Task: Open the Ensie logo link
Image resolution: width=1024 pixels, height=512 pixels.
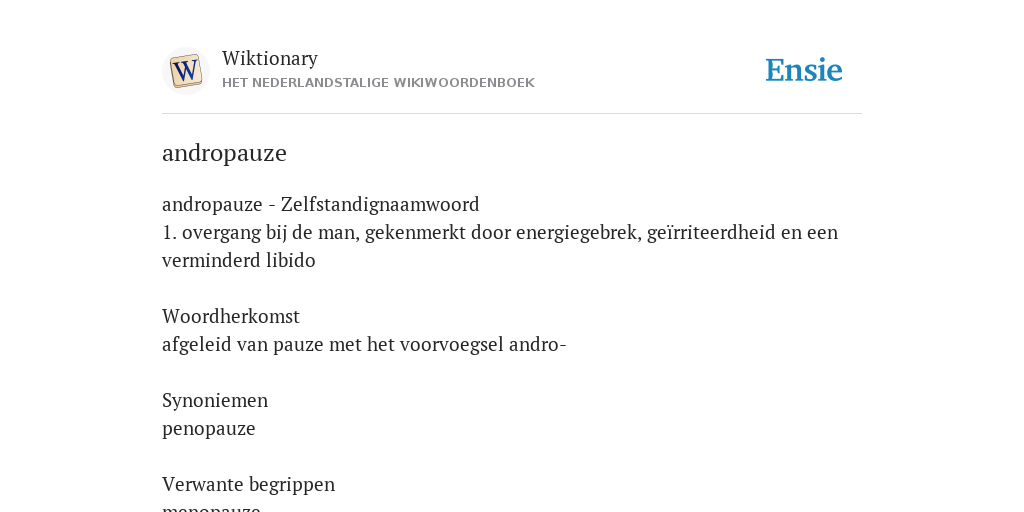Action: 804,71
